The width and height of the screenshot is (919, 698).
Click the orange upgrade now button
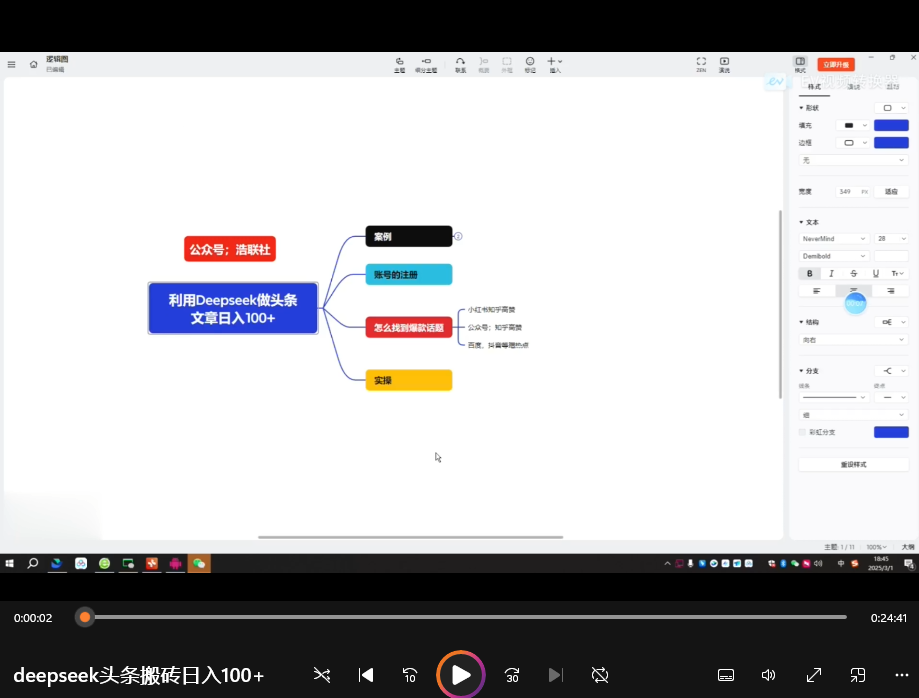(836, 64)
